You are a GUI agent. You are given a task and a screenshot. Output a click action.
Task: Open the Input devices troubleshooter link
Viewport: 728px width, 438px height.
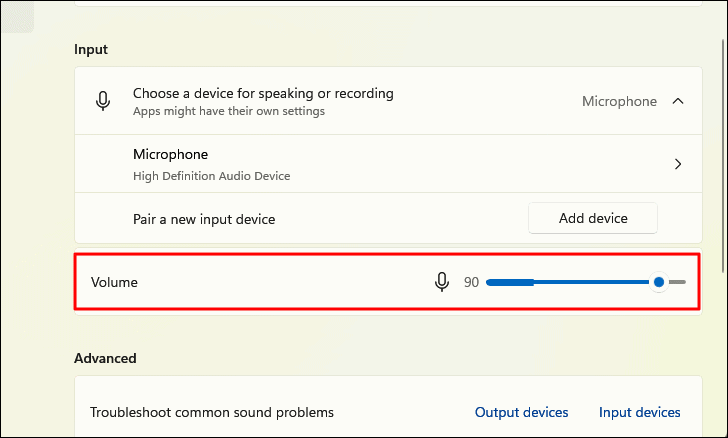[x=639, y=412]
